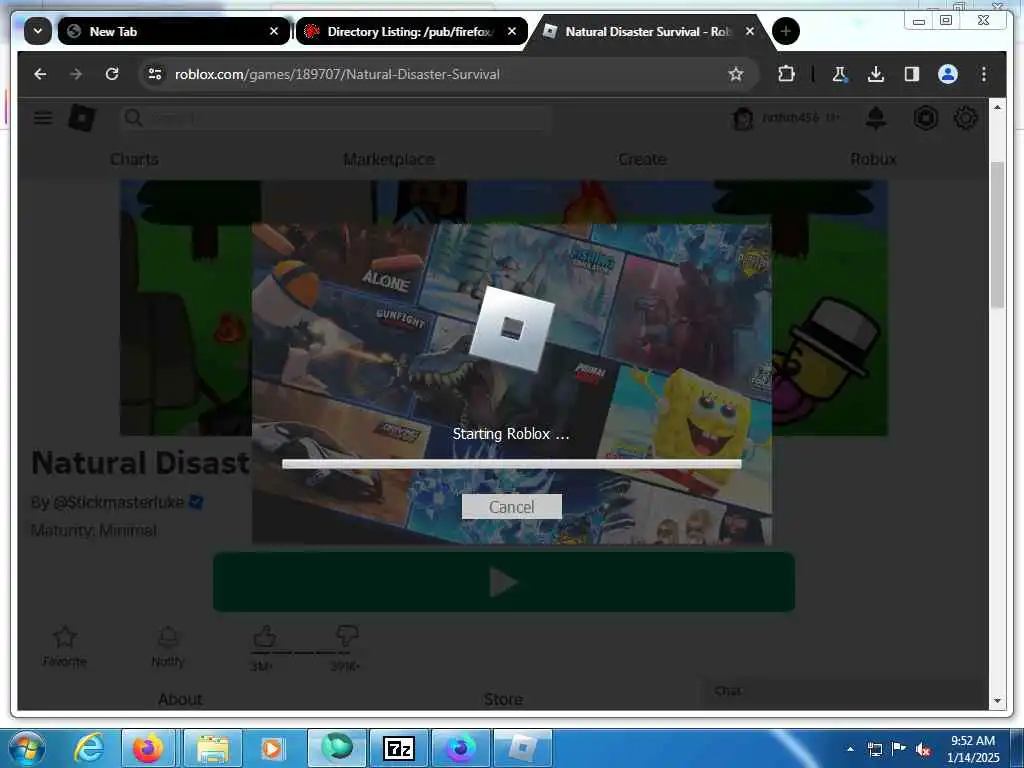Open Chrome Labs flask icon

[x=840, y=74]
